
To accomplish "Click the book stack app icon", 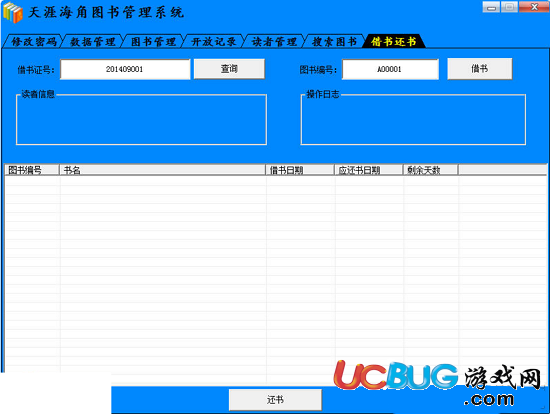I will point(13,12).
